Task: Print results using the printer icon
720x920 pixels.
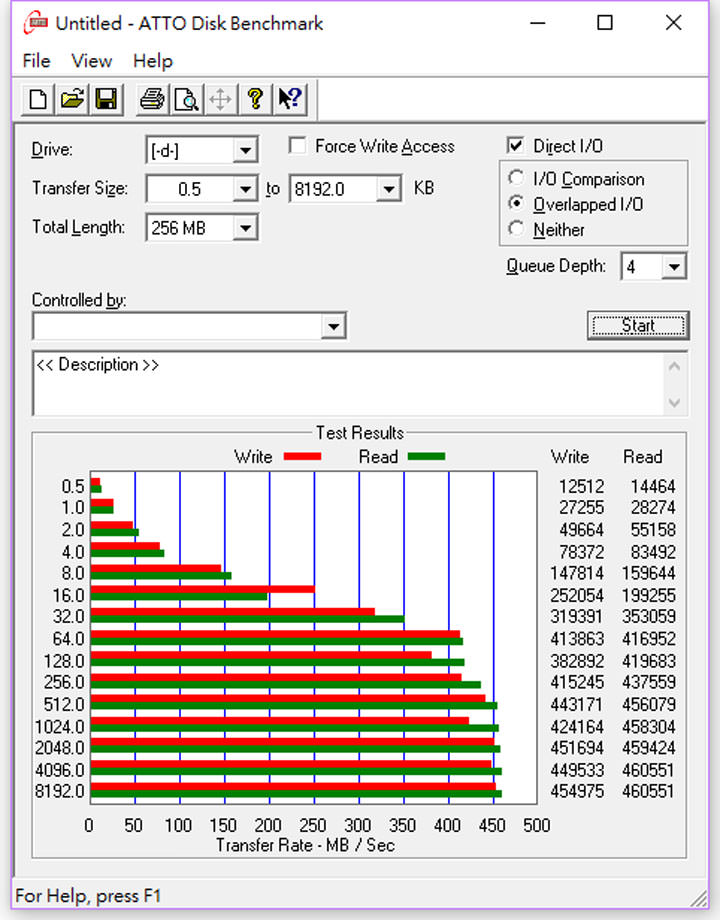Action: pyautogui.click(x=152, y=99)
